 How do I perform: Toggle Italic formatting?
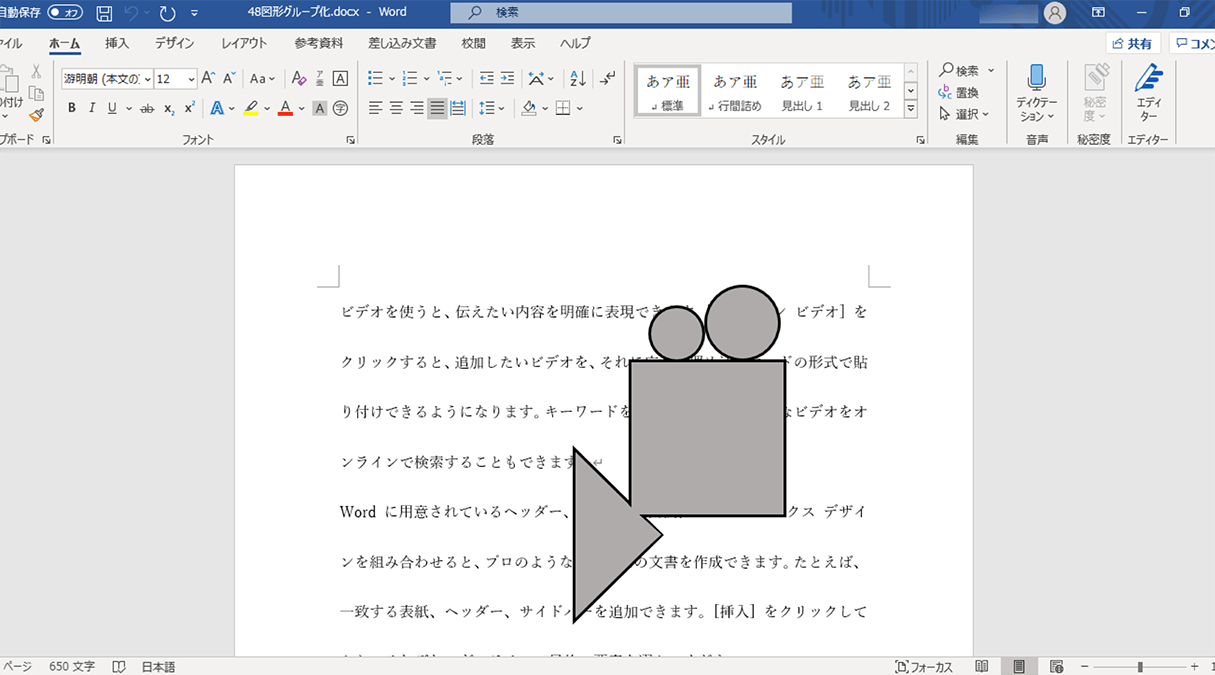92,108
